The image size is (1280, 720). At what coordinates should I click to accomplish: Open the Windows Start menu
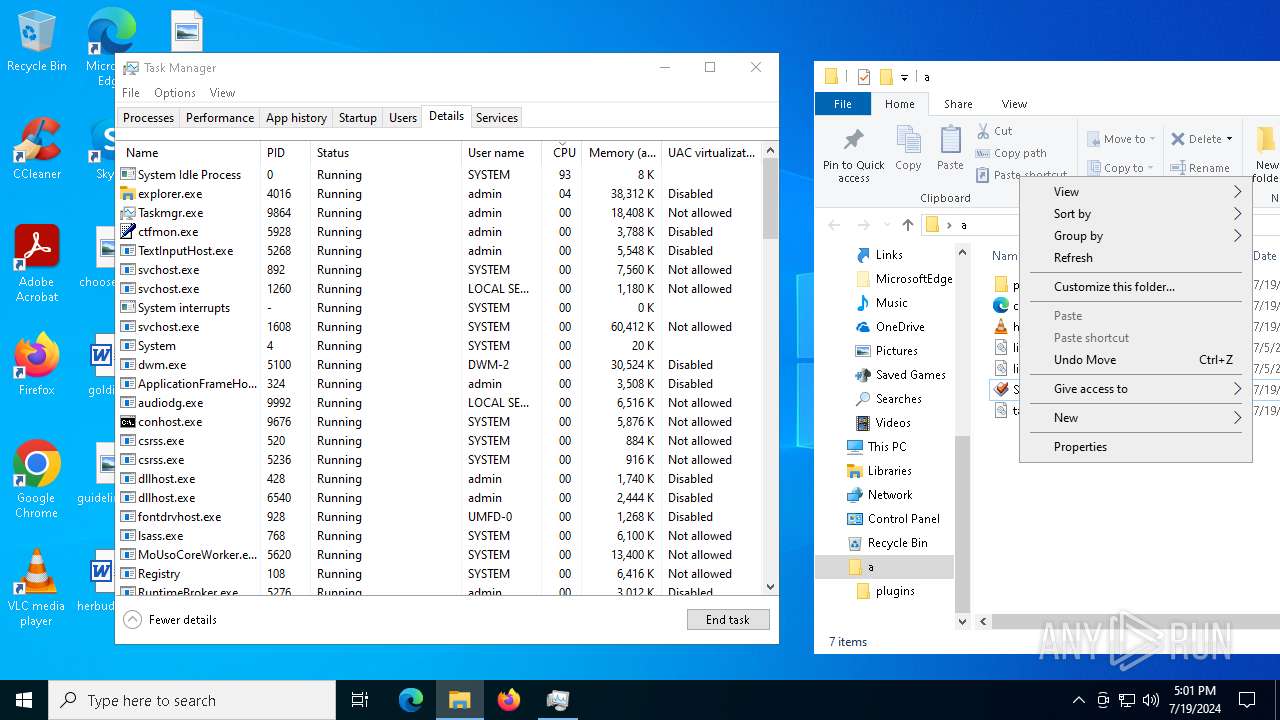[24, 700]
